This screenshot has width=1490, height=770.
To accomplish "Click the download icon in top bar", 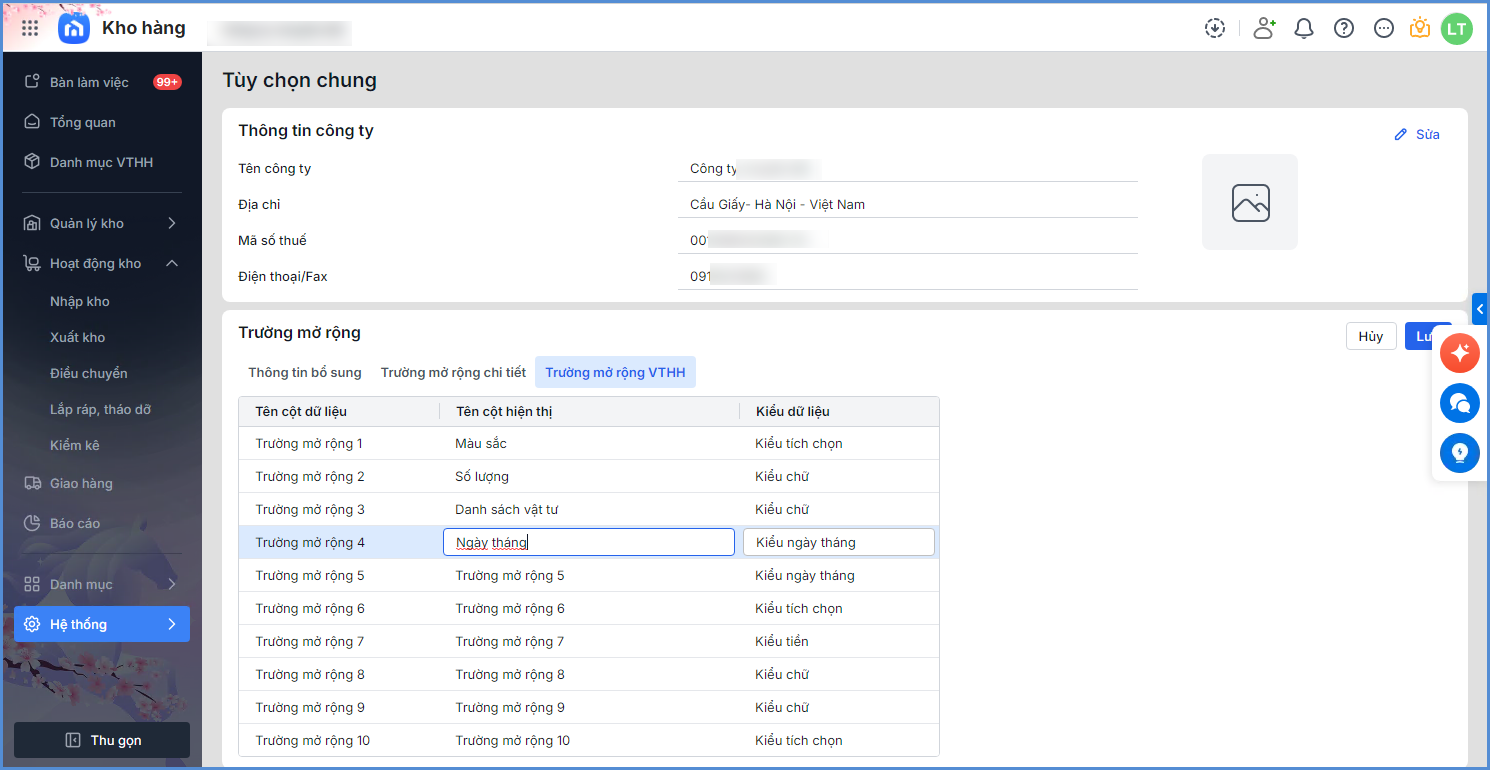I will tap(1215, 28).
